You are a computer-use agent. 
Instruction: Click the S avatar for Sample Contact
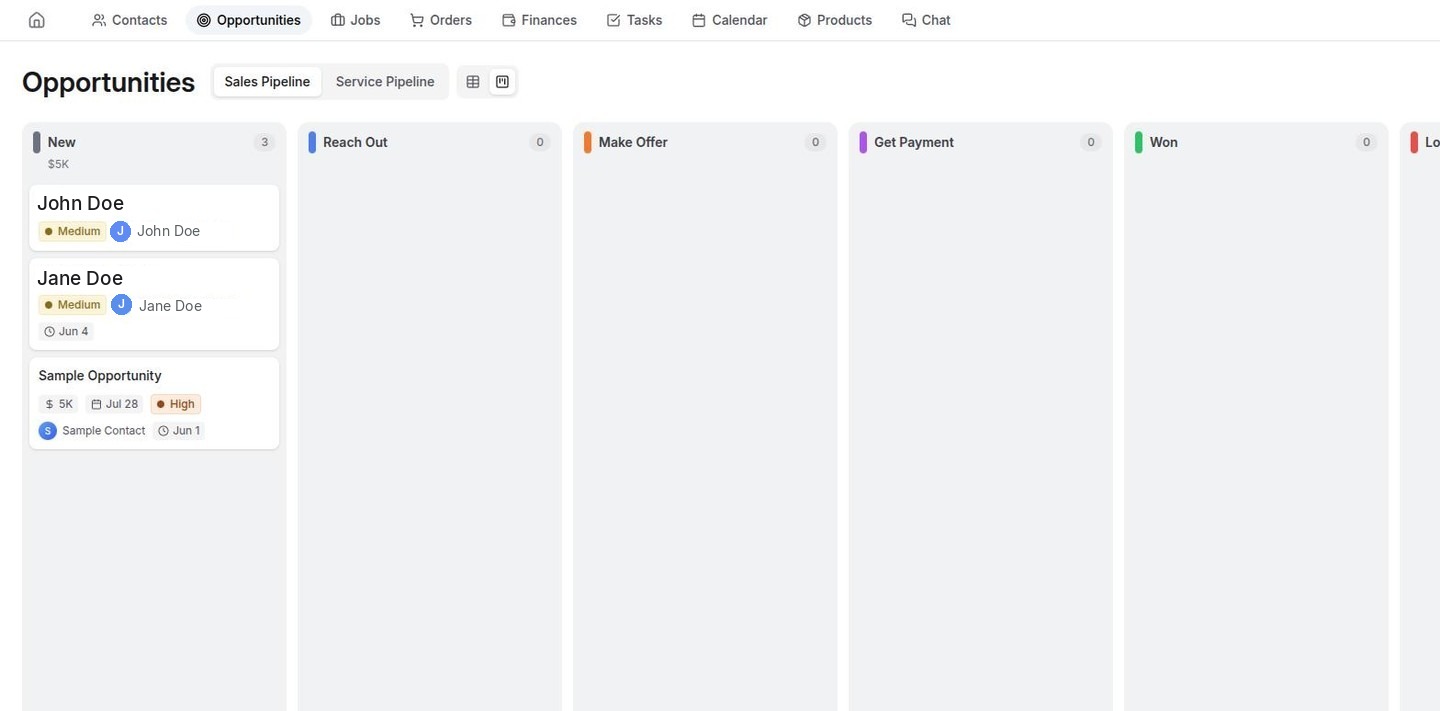coord(48,431)
